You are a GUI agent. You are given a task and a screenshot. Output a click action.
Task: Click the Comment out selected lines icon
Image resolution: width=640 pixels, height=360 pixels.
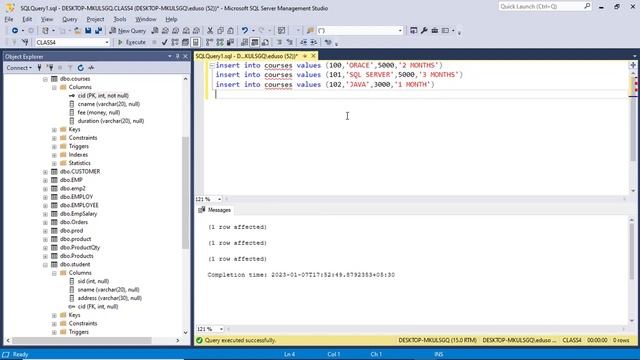point(279,42)
